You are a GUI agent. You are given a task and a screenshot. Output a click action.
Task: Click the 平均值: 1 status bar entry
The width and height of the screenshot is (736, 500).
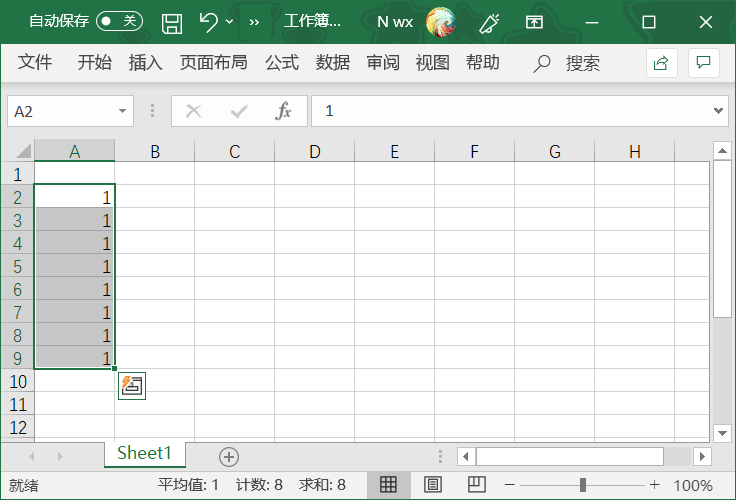pyautogui.click(x=188, y=485)
